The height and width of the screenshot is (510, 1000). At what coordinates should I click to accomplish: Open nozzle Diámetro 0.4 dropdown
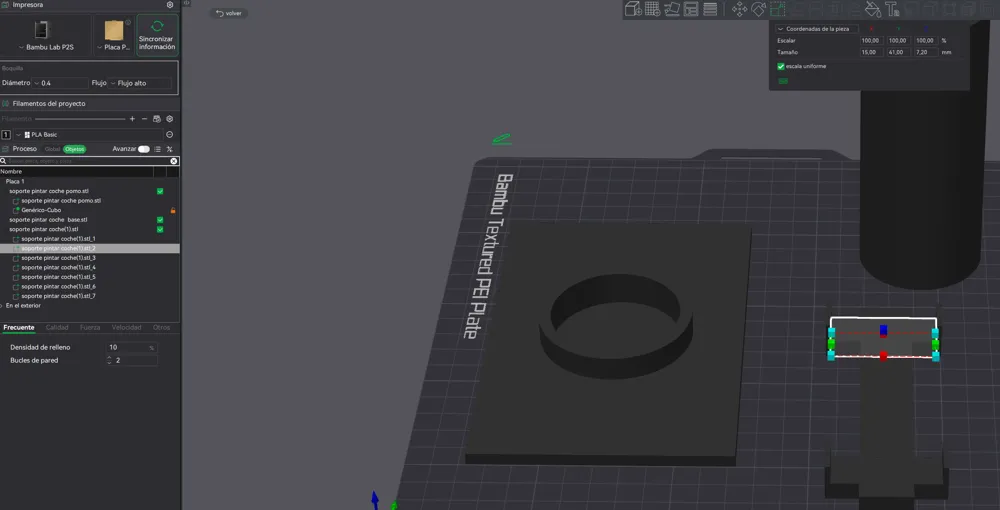click(60, 83)
